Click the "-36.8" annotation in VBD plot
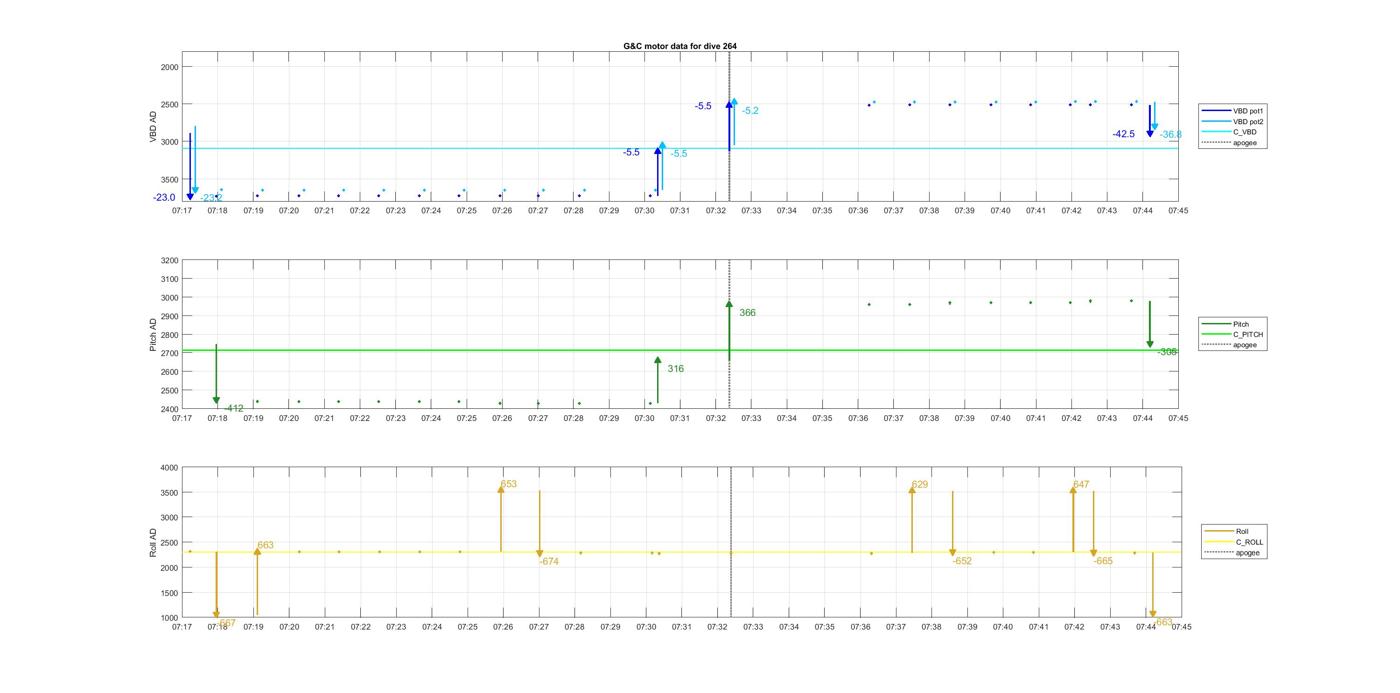1400x693 pixels. pyautogui.click(x=1171, y=134)
